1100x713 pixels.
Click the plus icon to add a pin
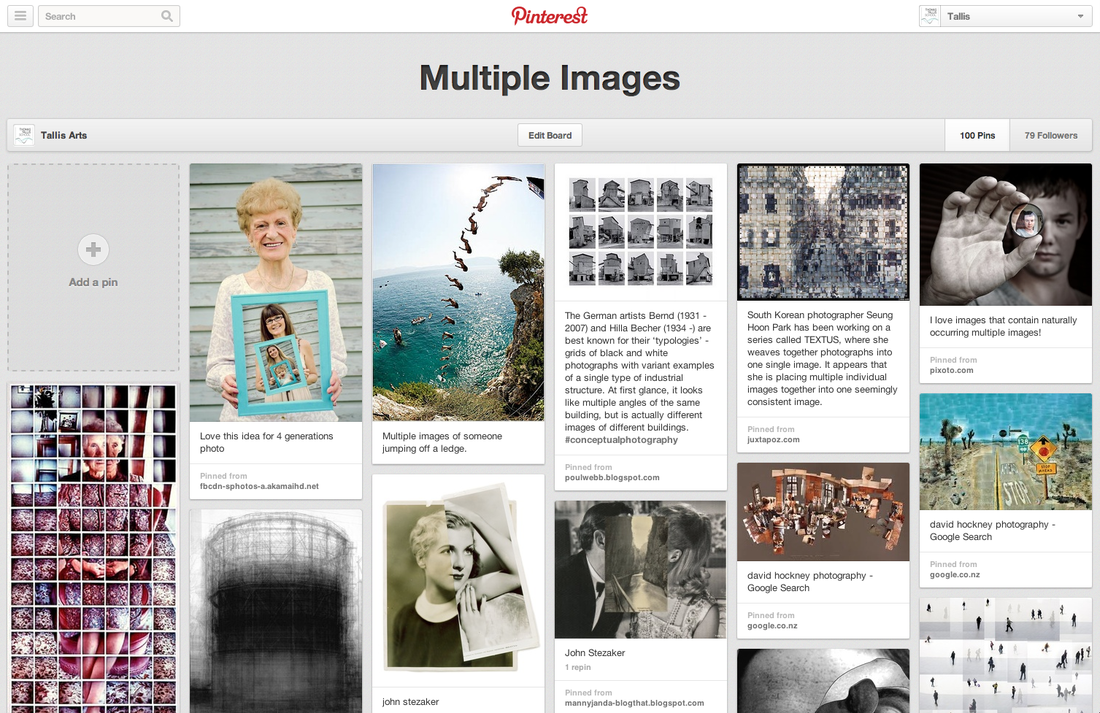[x=93, y=249]
